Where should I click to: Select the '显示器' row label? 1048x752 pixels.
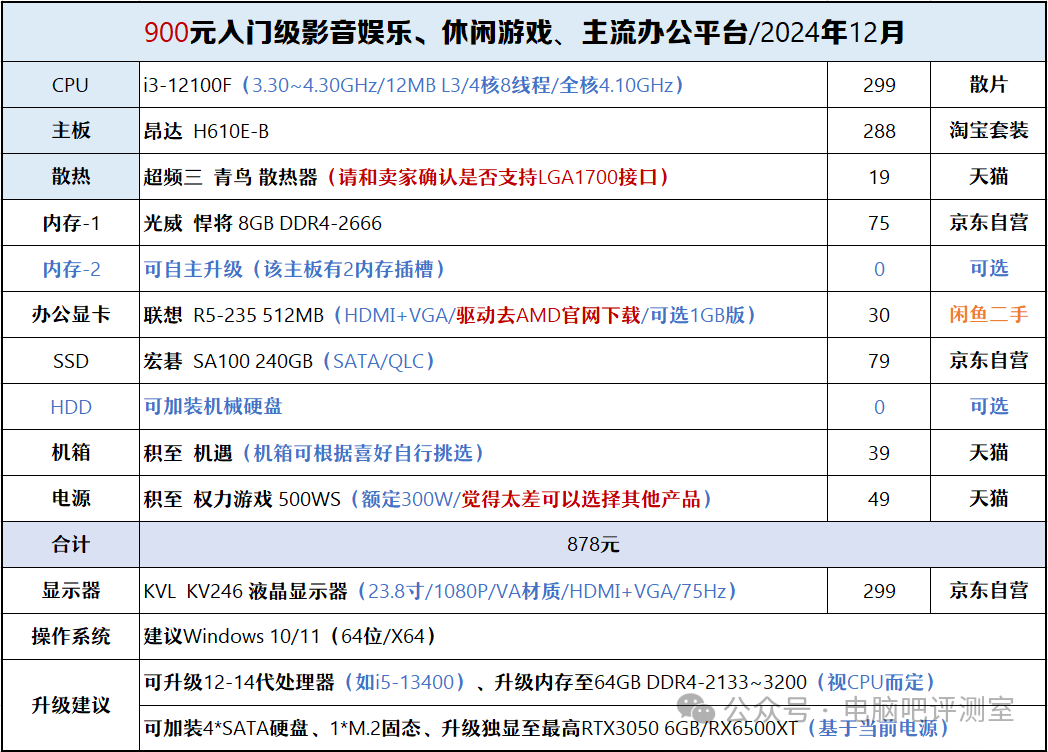coord(70,592)
